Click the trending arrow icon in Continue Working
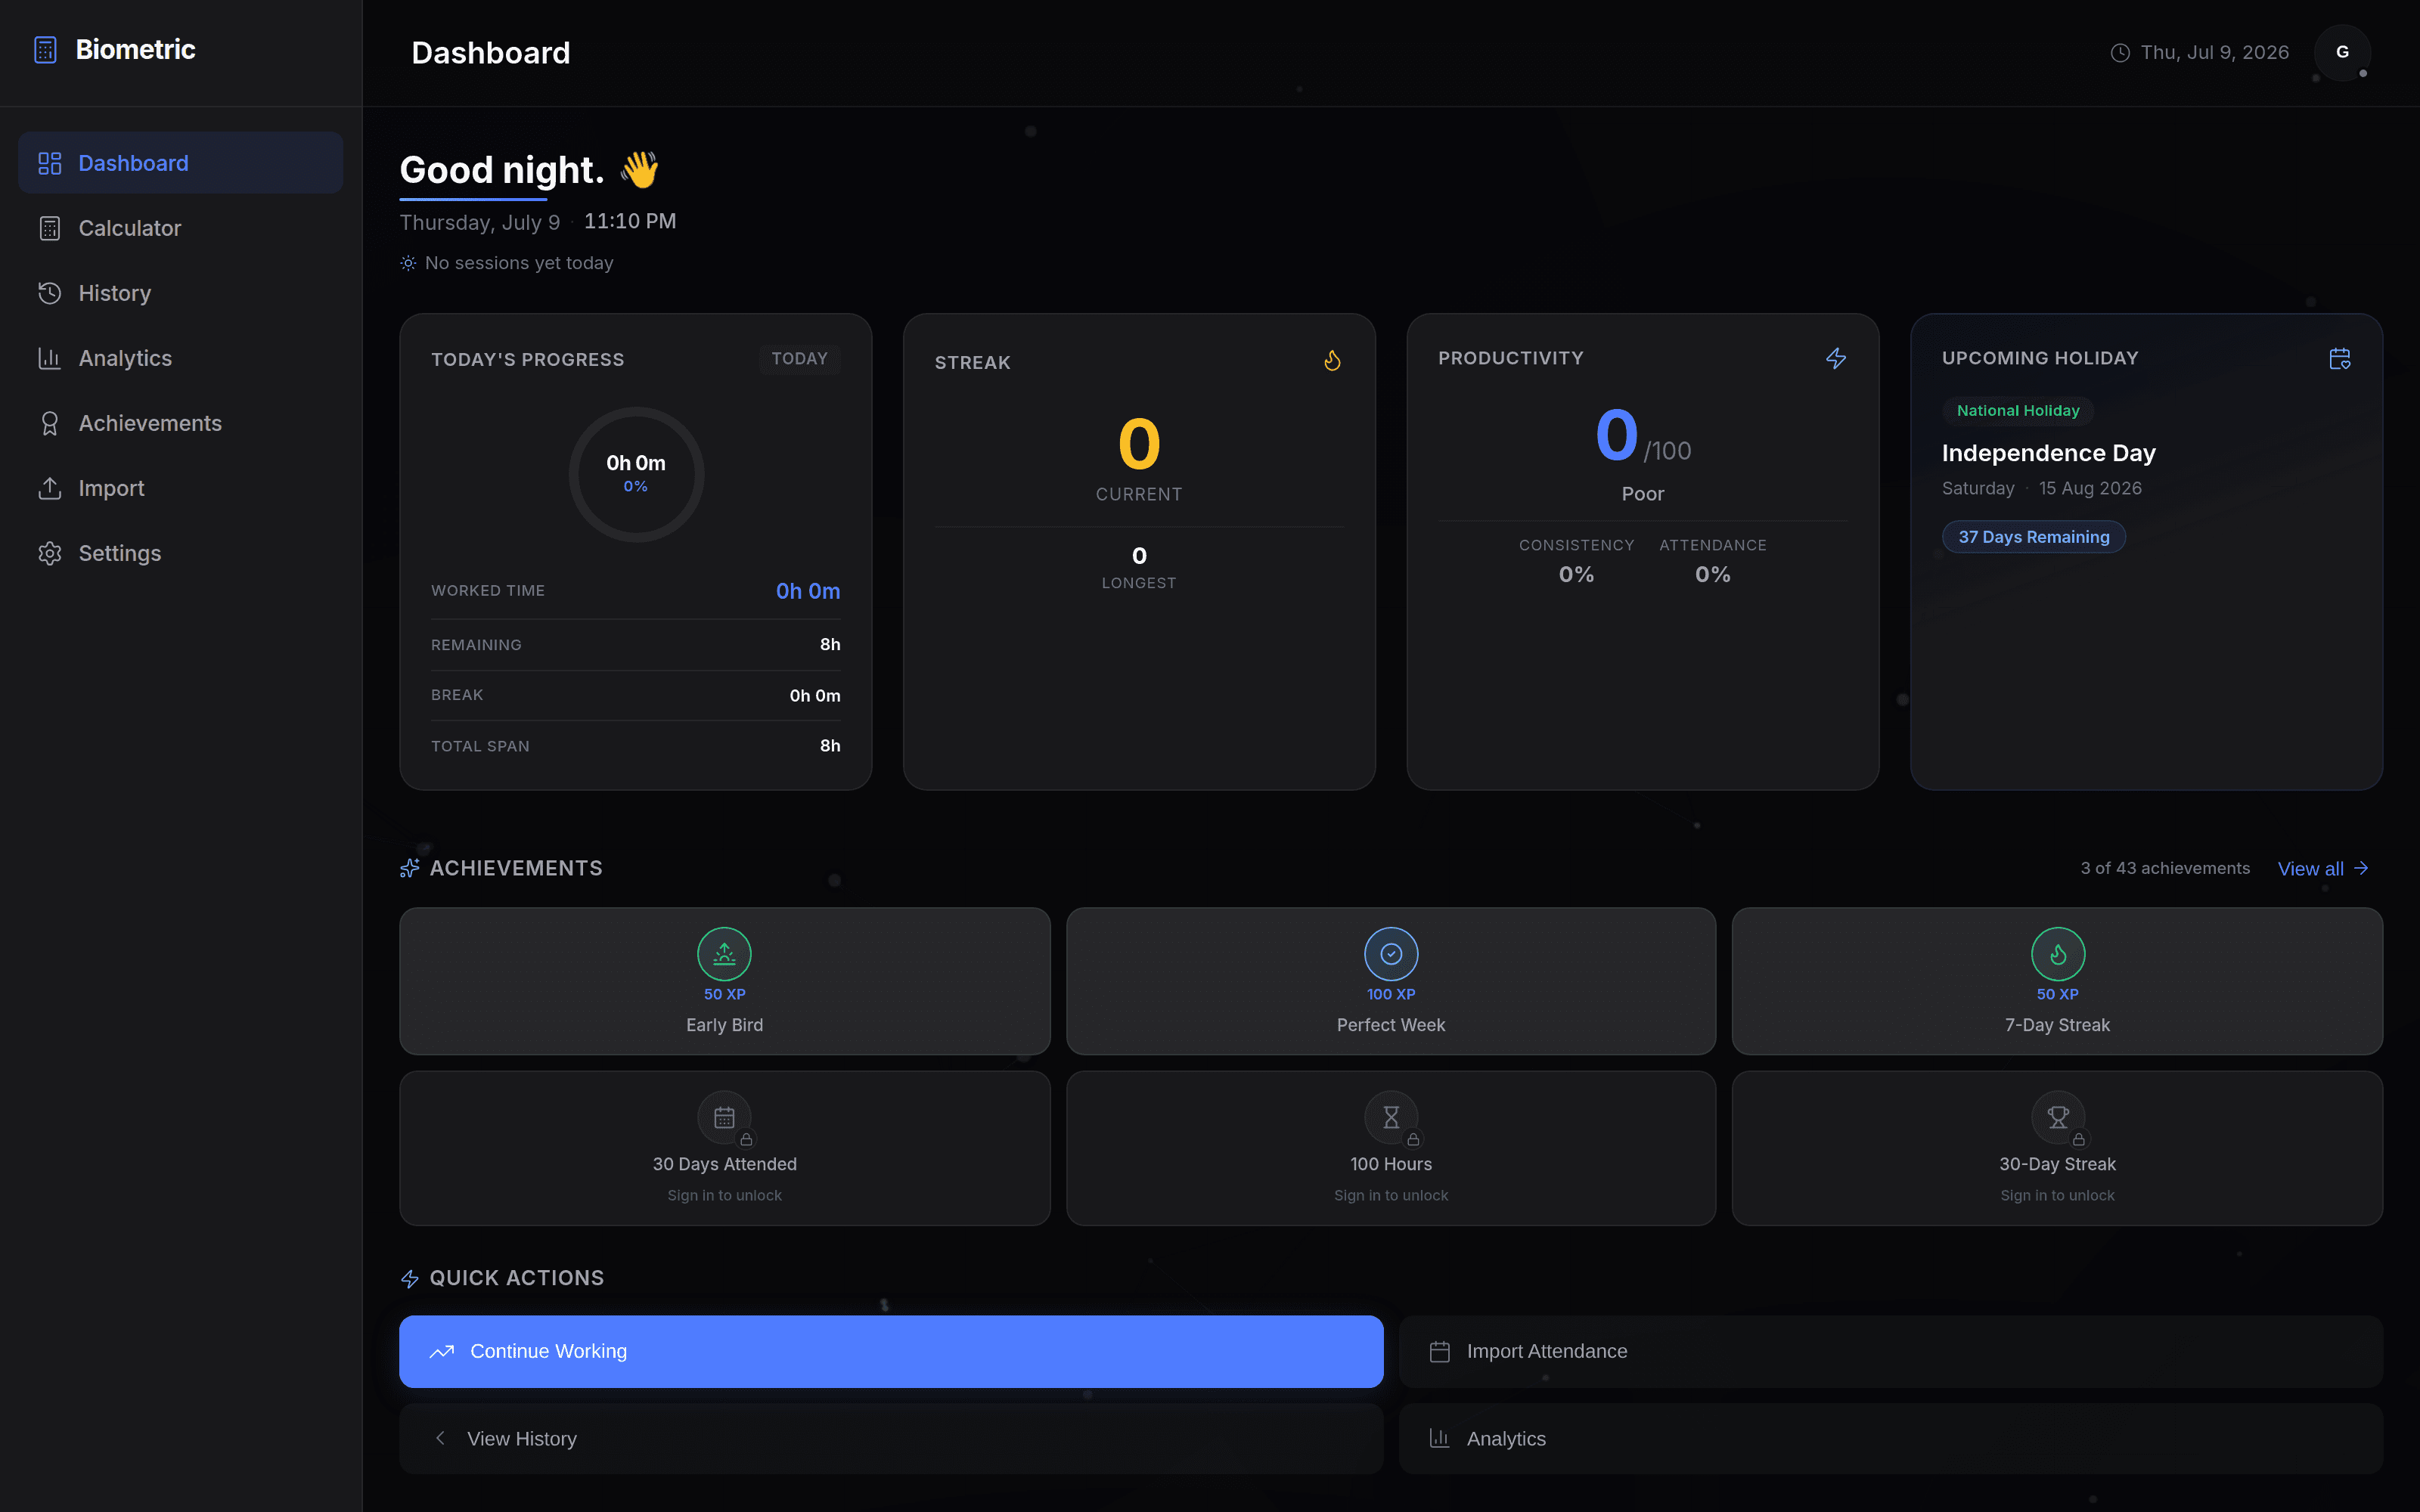 click(x=442, y=1352)
